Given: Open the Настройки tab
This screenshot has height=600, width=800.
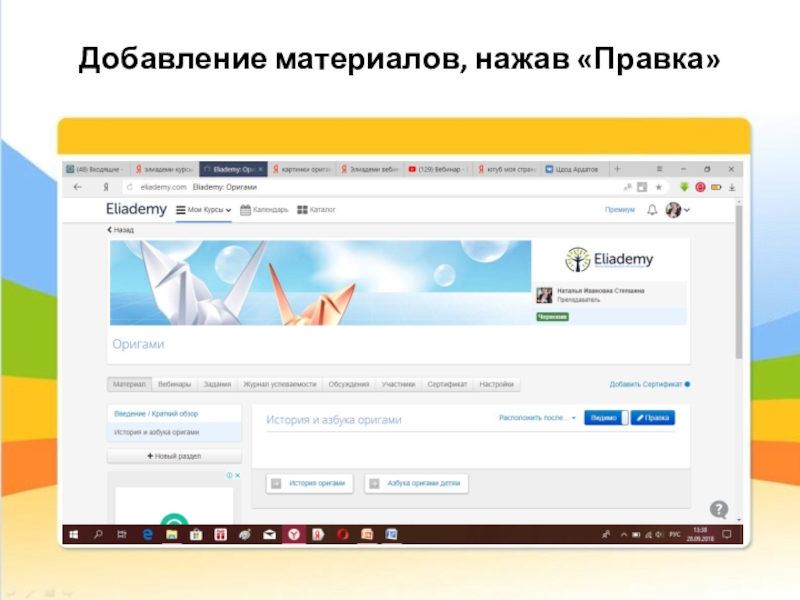Looking at the screenshot, I should pos(496,384).
